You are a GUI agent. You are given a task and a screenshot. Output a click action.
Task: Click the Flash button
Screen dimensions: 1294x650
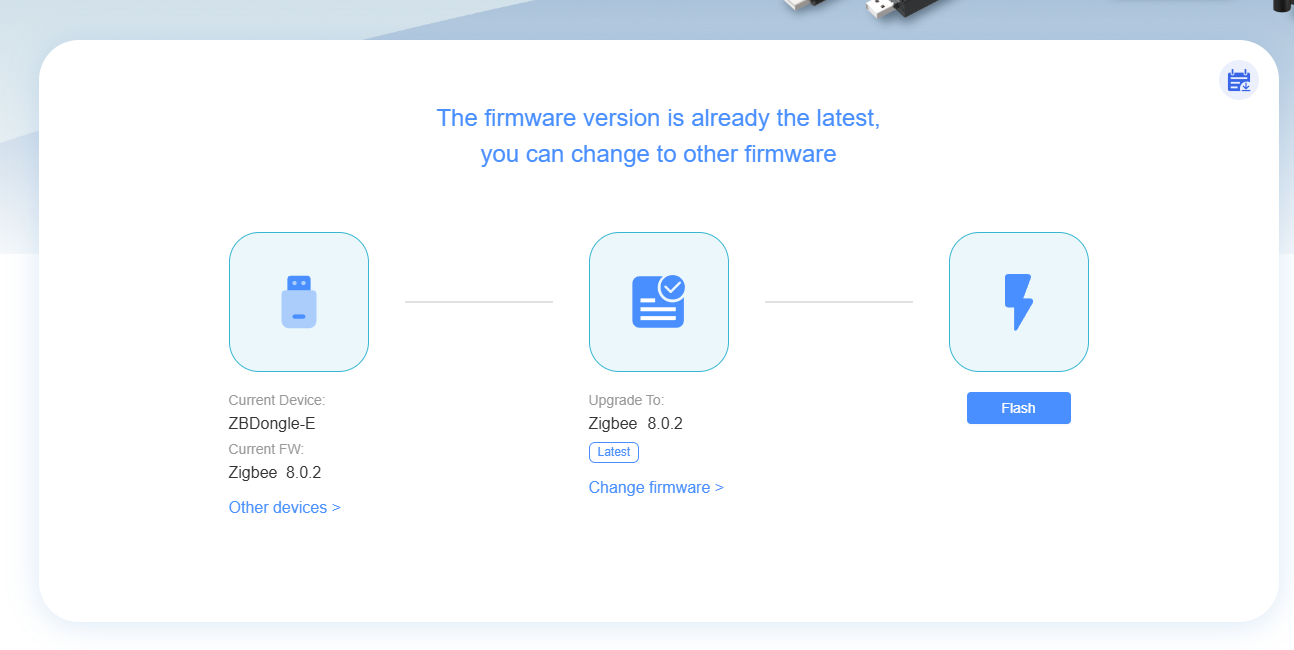(x=1019, y=408)
